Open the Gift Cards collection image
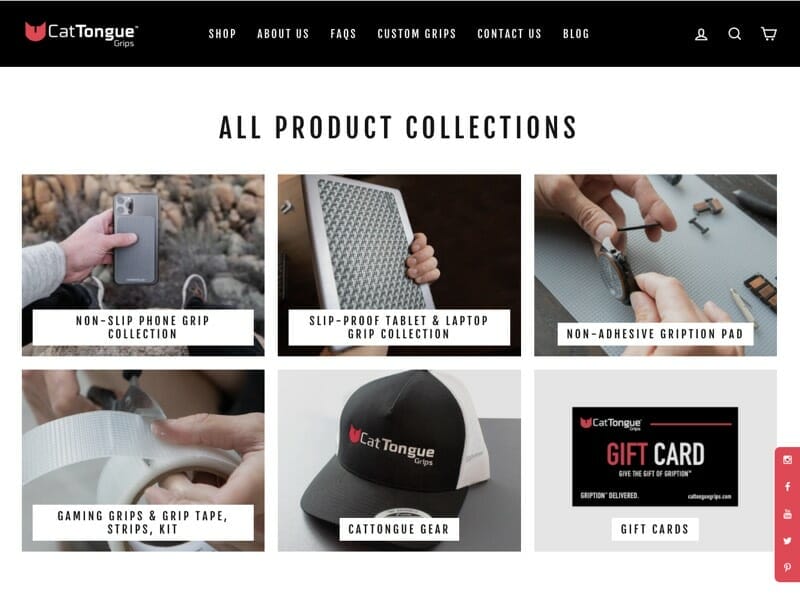The width and height of the screenshot is (800, 601). (x=655, y=460)
